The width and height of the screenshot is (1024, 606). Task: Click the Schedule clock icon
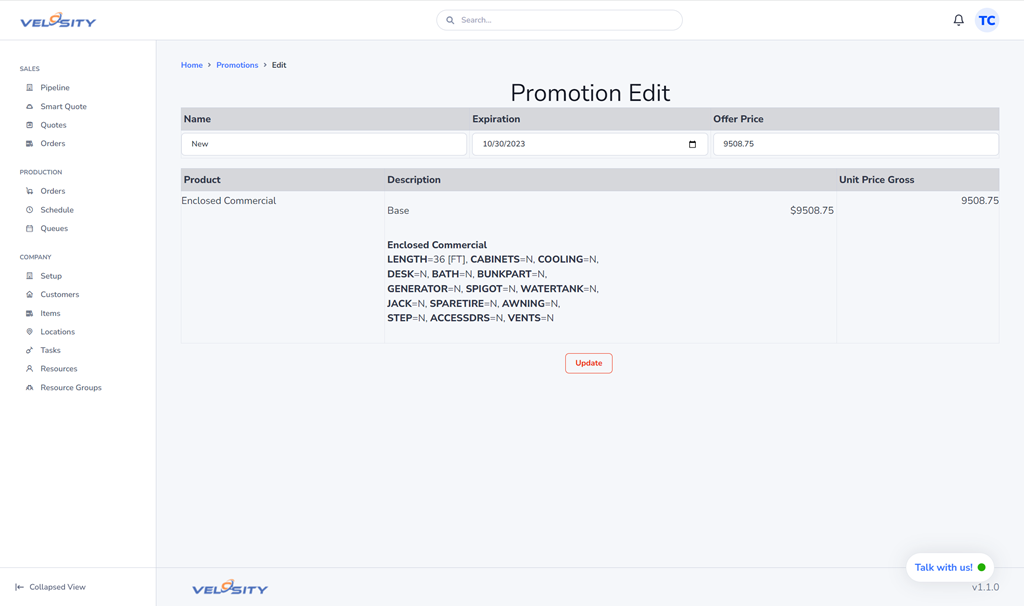pos(29,210)
